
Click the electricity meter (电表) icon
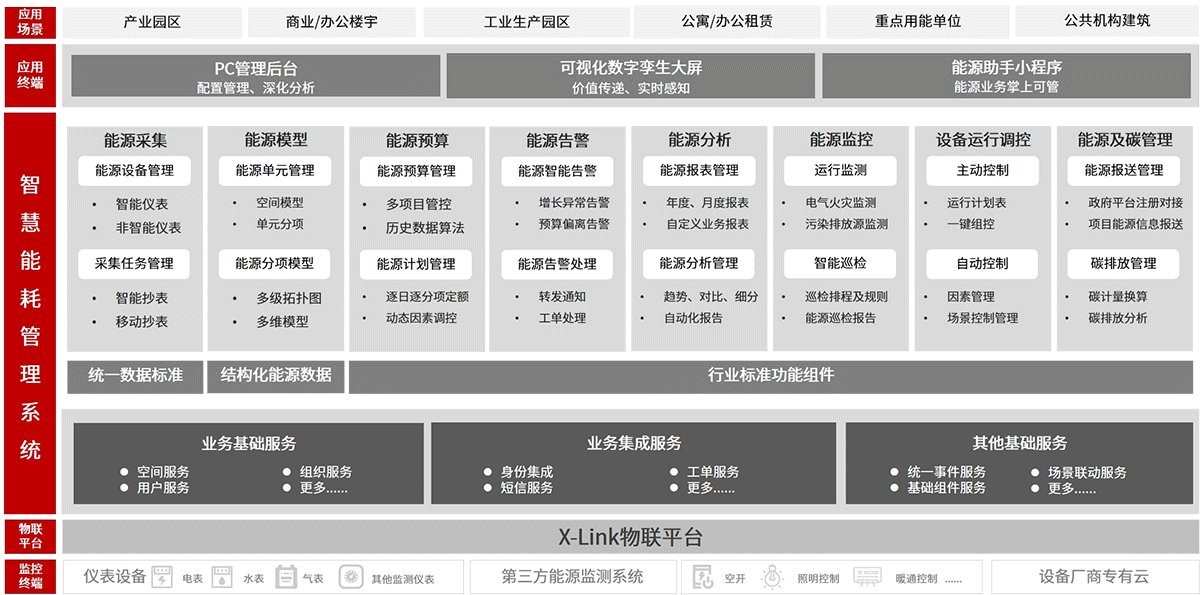[x=164, y=577]
